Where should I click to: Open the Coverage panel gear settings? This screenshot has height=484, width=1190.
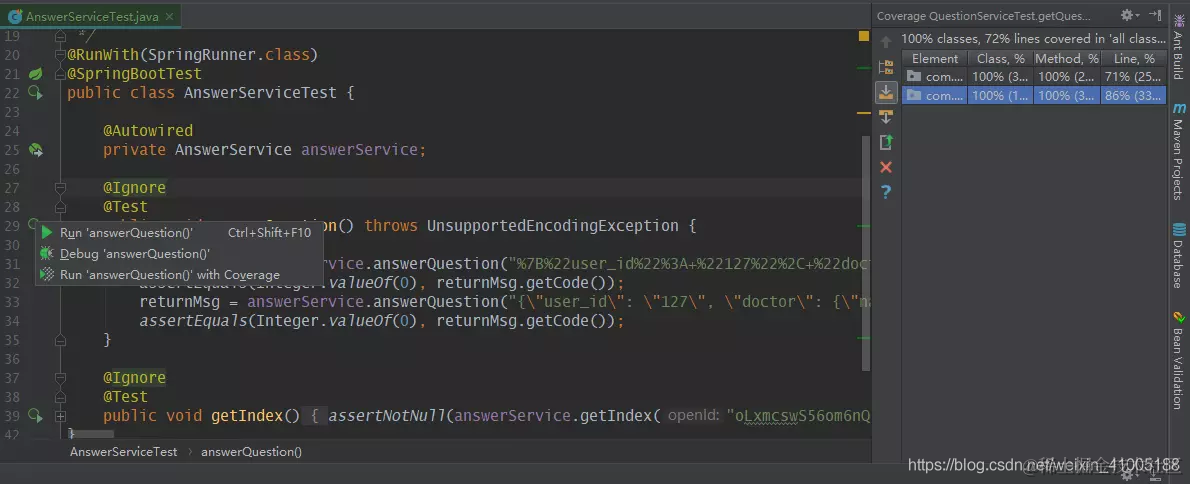1129,15
